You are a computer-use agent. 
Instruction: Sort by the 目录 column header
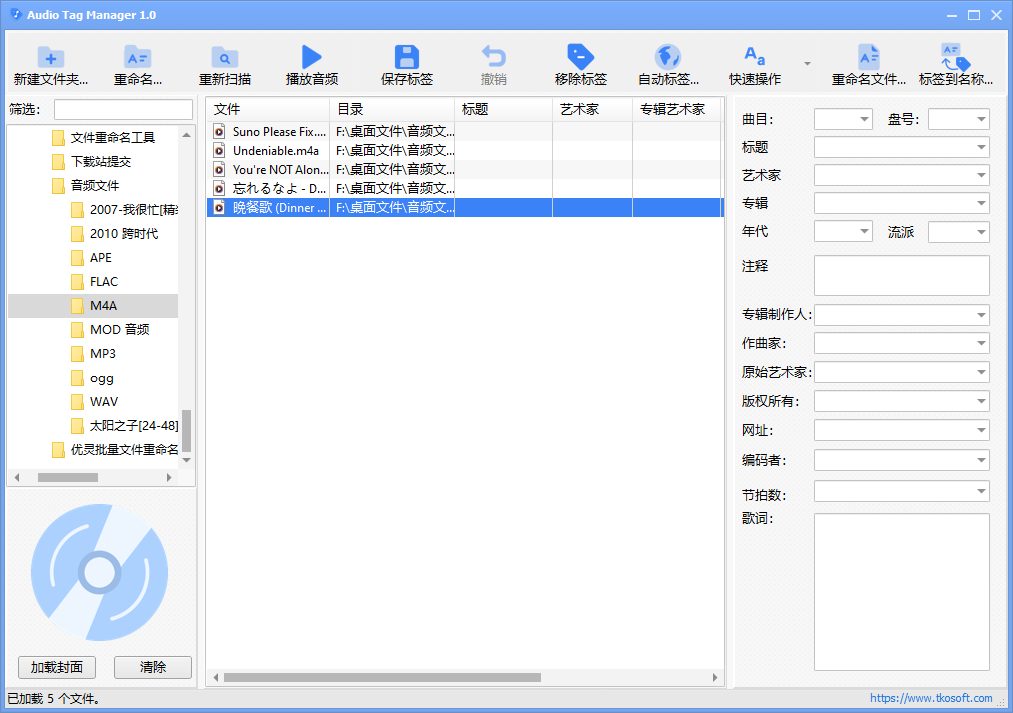[x=392, y=109]
